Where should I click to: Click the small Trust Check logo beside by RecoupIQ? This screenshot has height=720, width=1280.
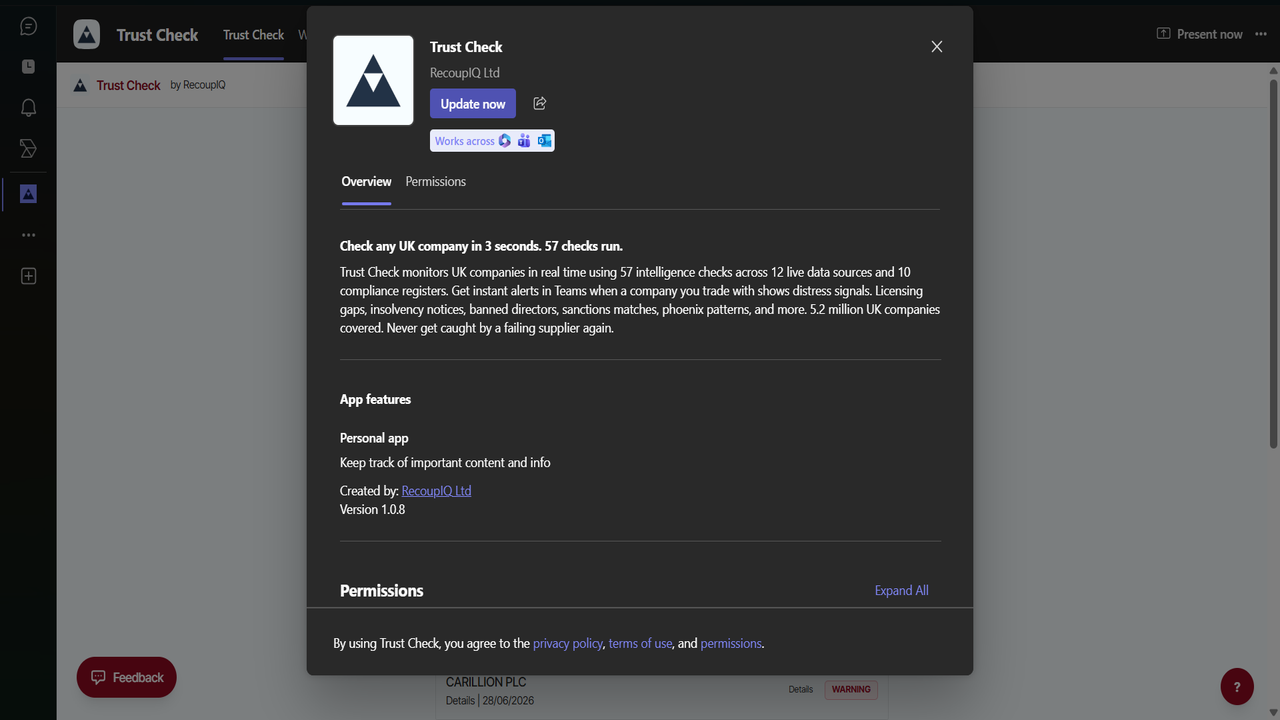pyautogui.click(x=80, y=85)
